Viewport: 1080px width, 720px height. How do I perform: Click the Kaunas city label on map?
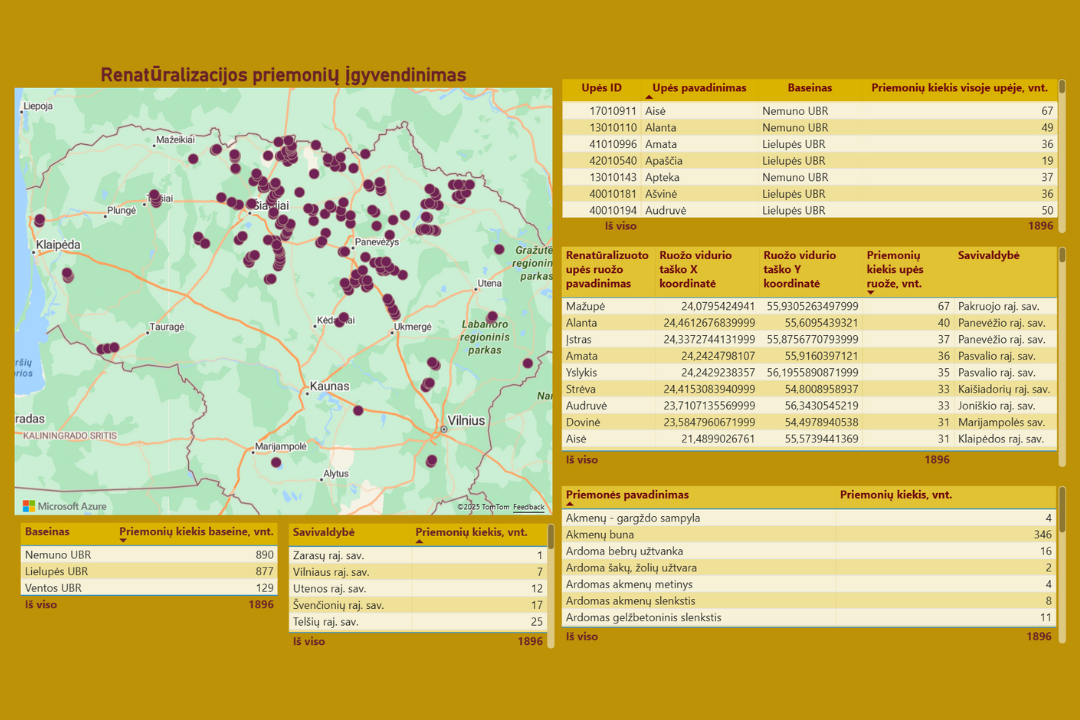click(x=329, y=386)
